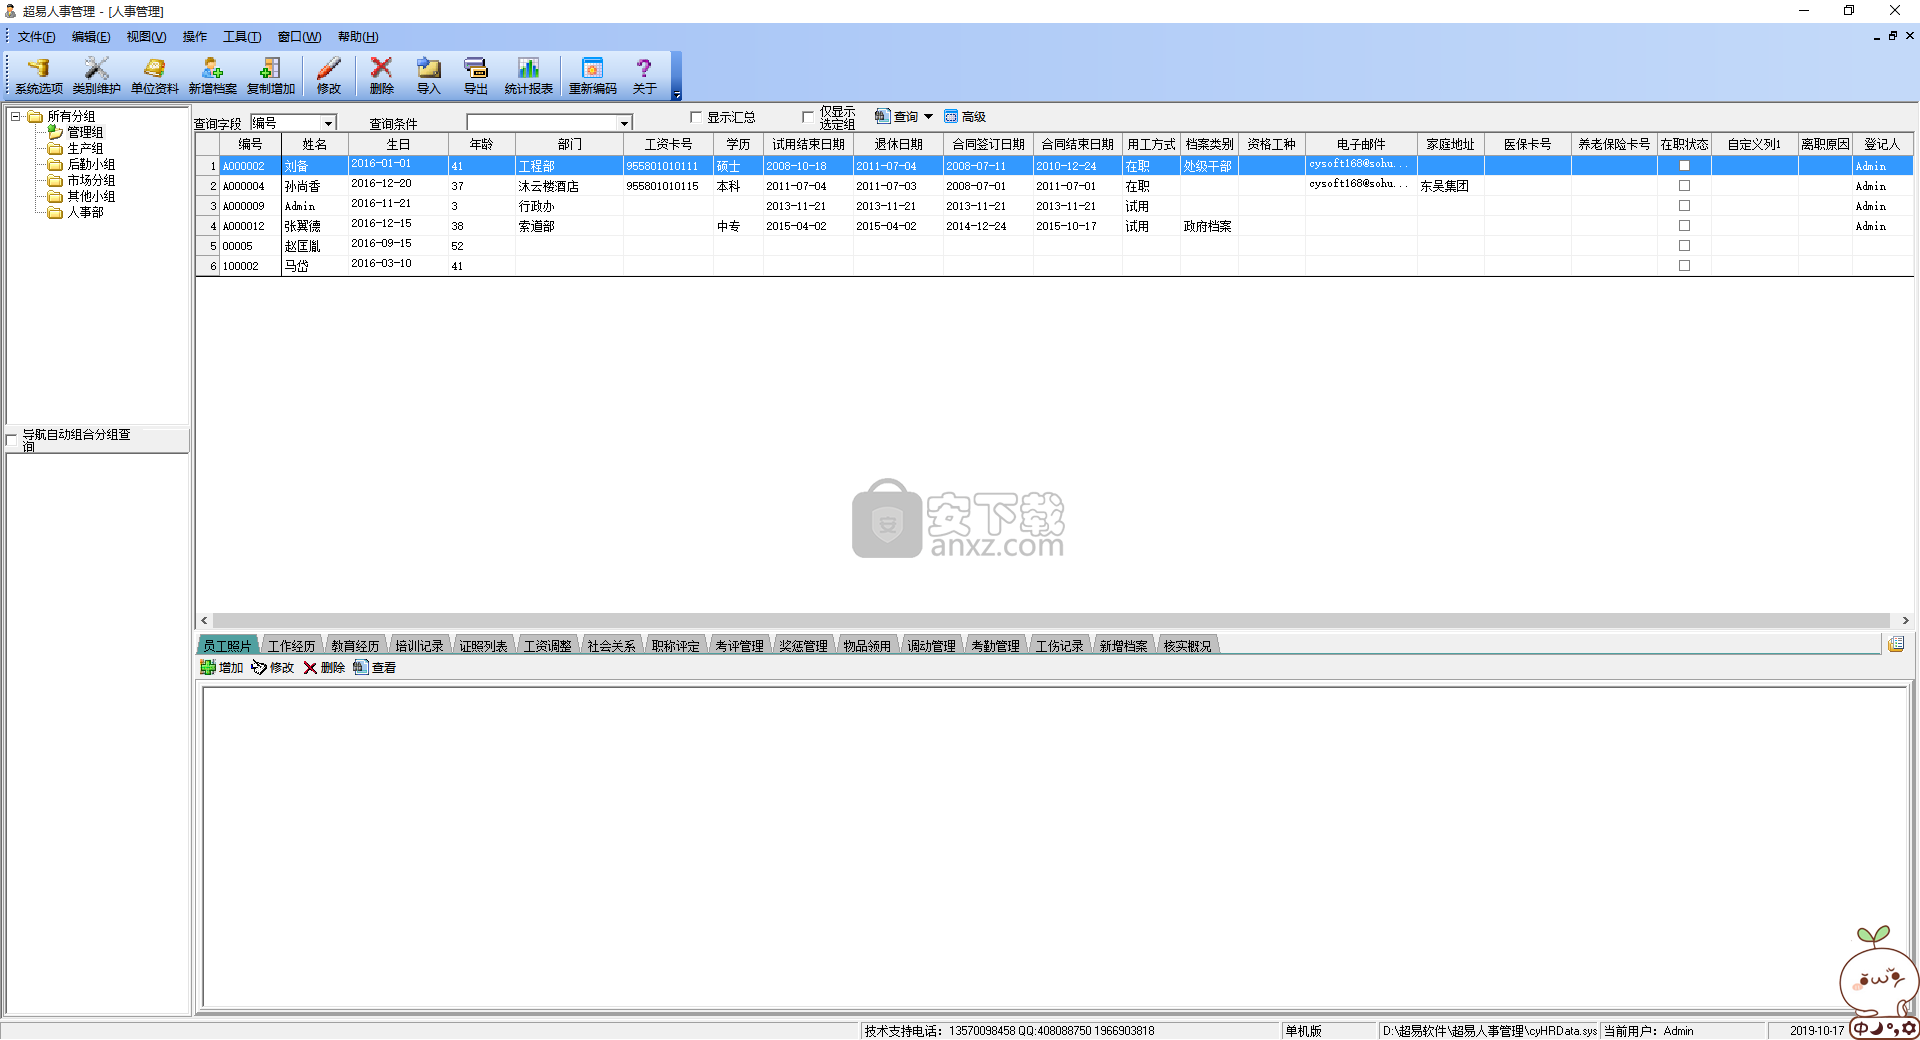Click the 查询 search button
Image resolution: width=1920 pixels, height=1040 pixels.
click(896, 117)
